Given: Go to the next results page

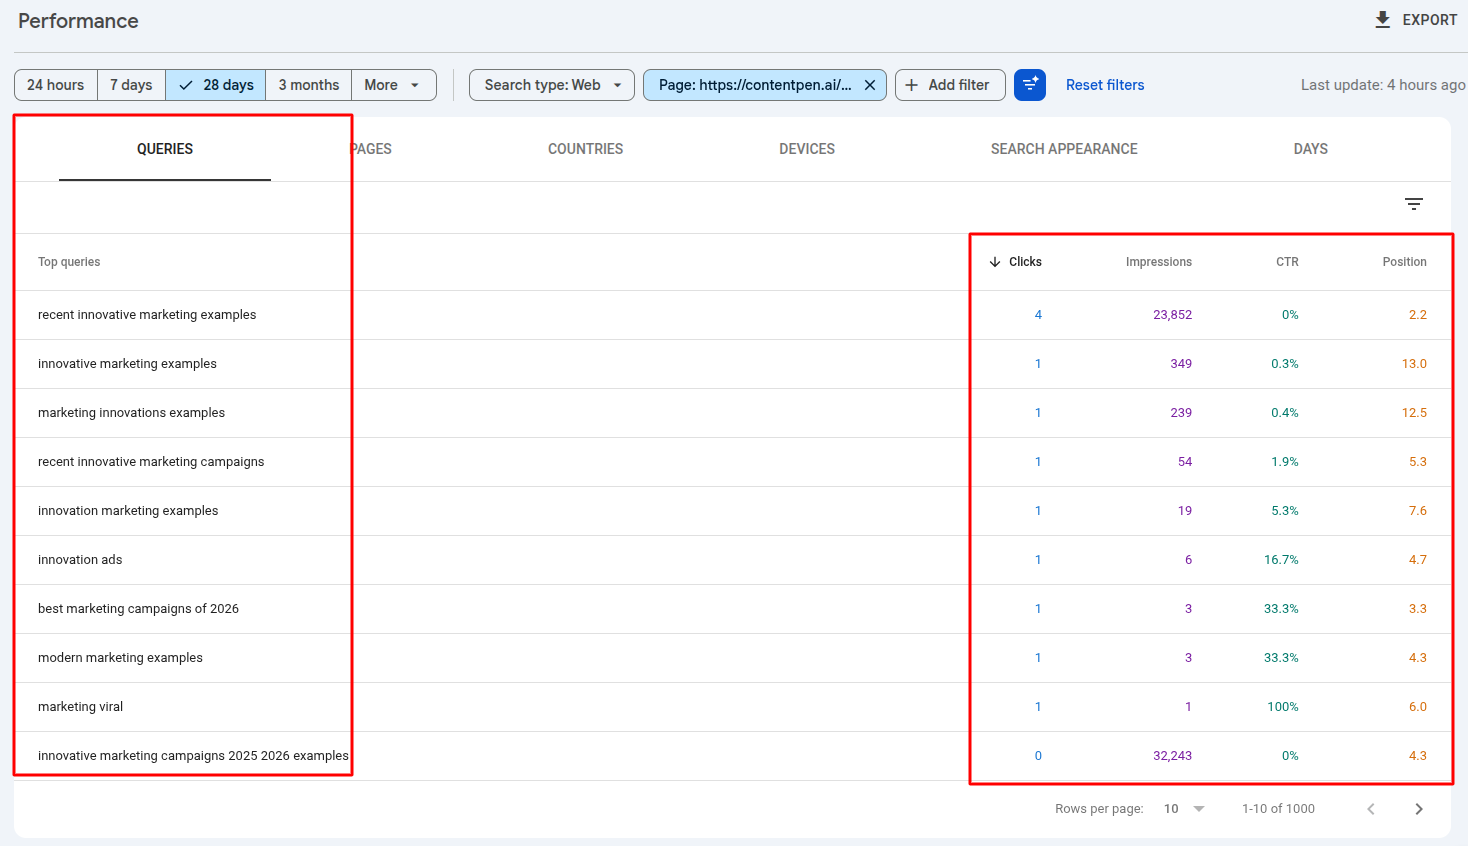Looking at the screenshot, I should tap(1418, 808).
